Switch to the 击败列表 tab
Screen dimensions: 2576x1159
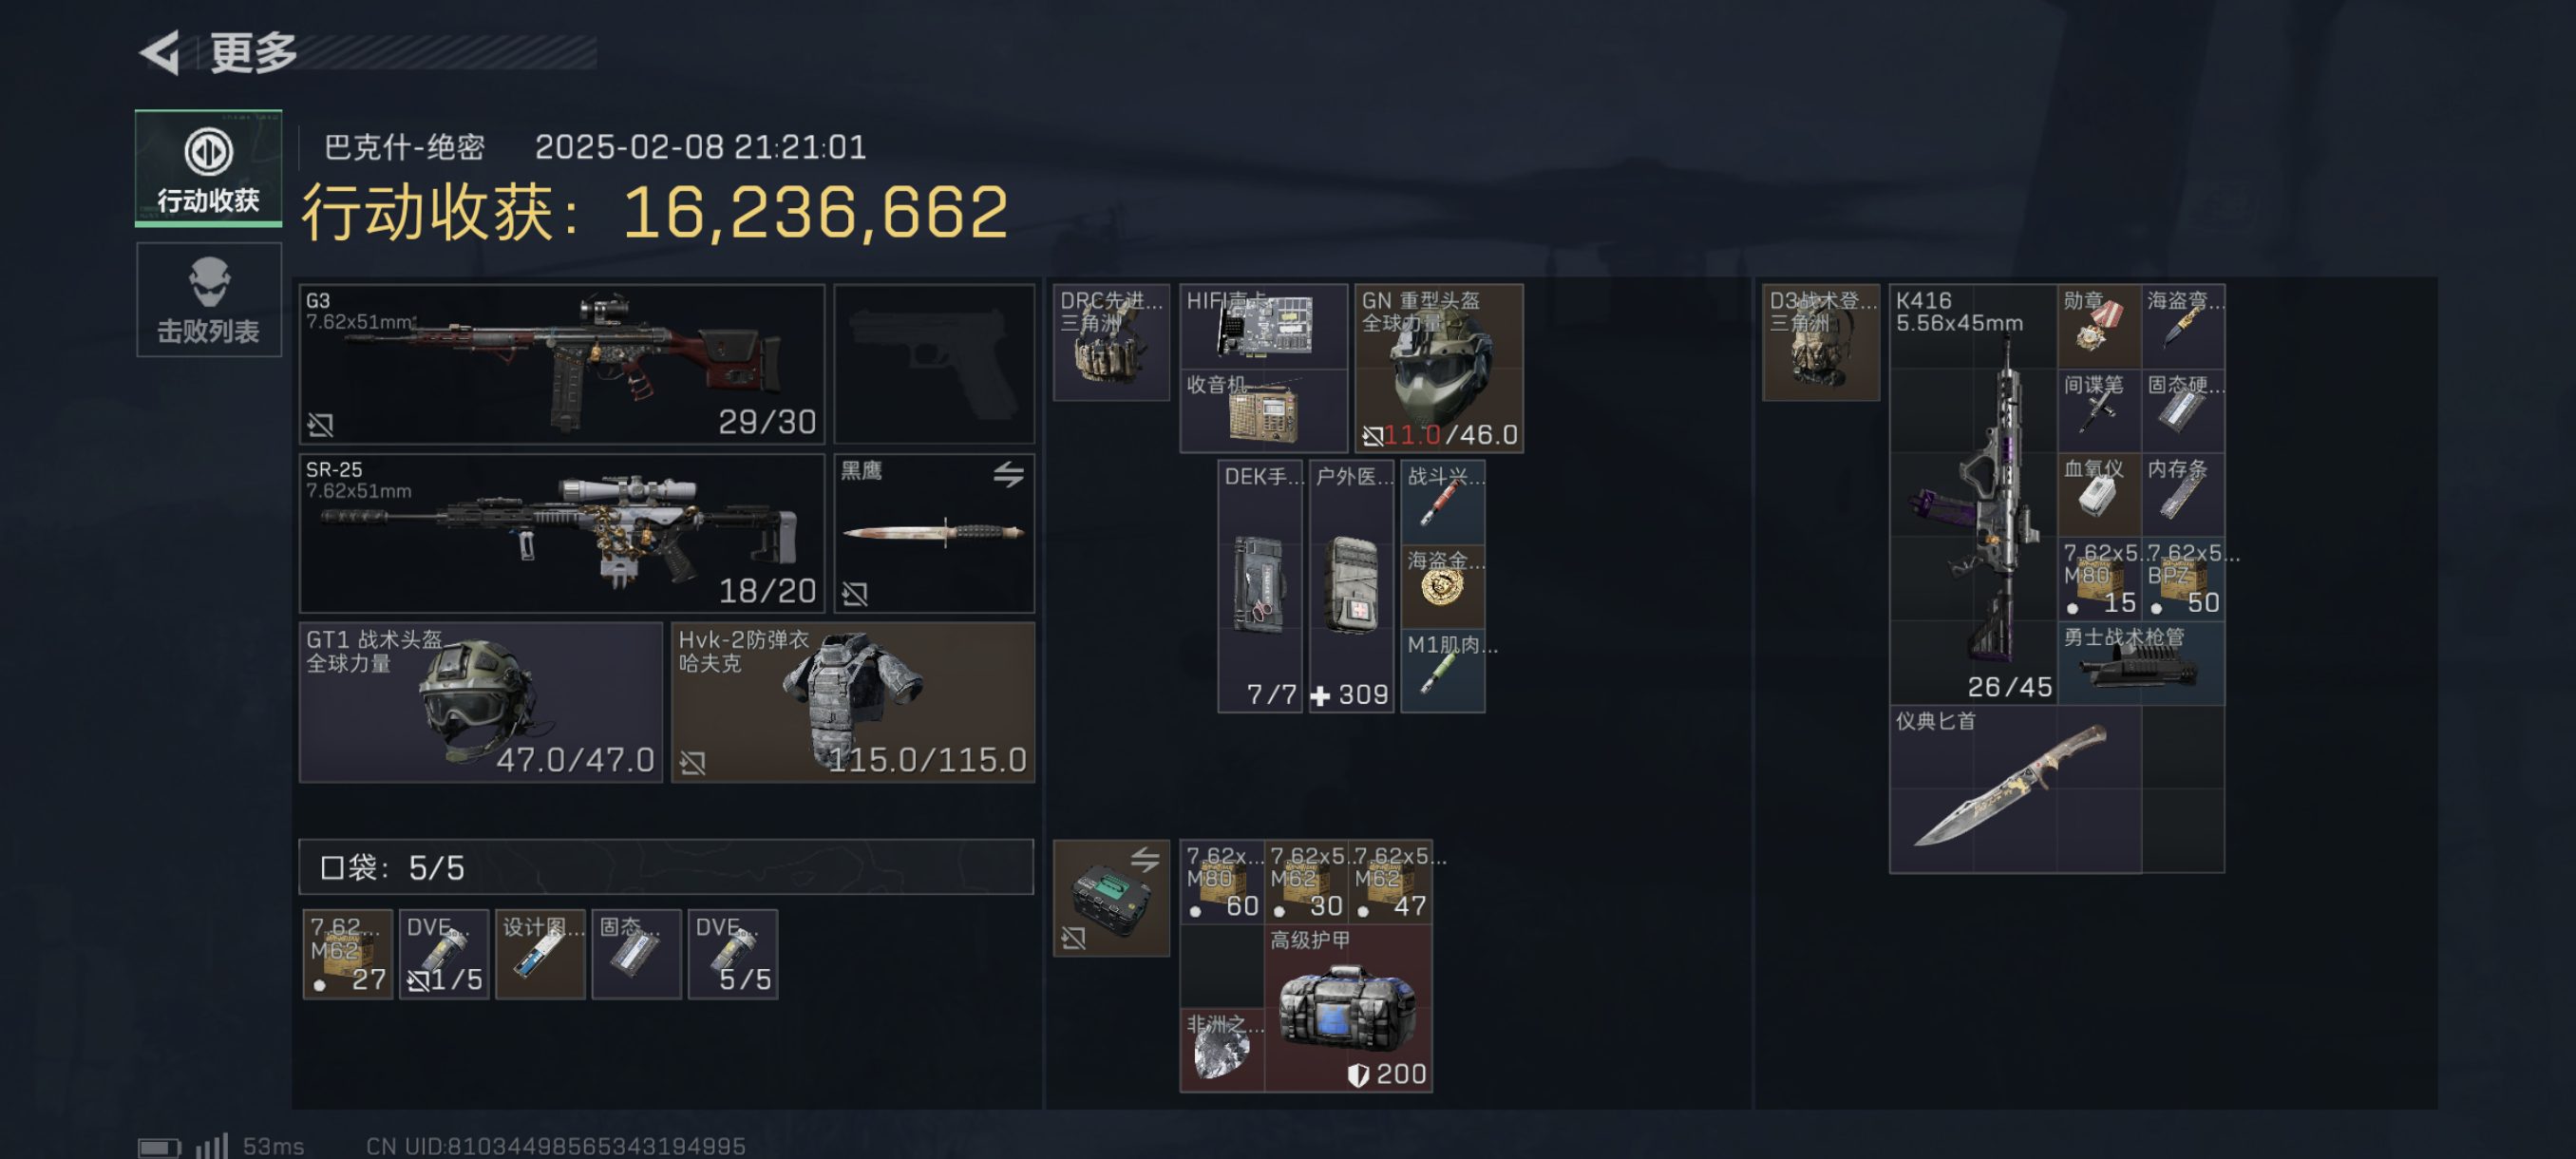tap(208, 300)
